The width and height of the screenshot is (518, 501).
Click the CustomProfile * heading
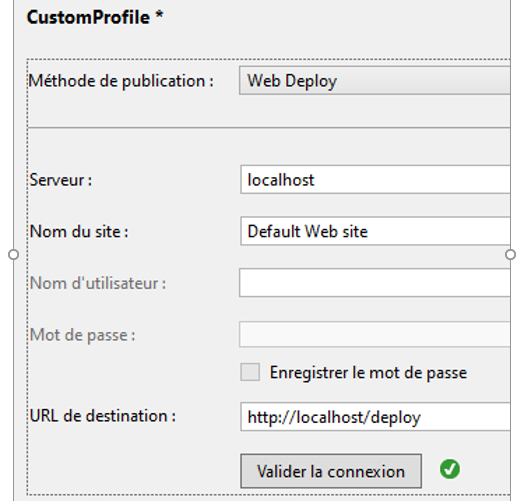pyautogui.click(x=95, y=17)
